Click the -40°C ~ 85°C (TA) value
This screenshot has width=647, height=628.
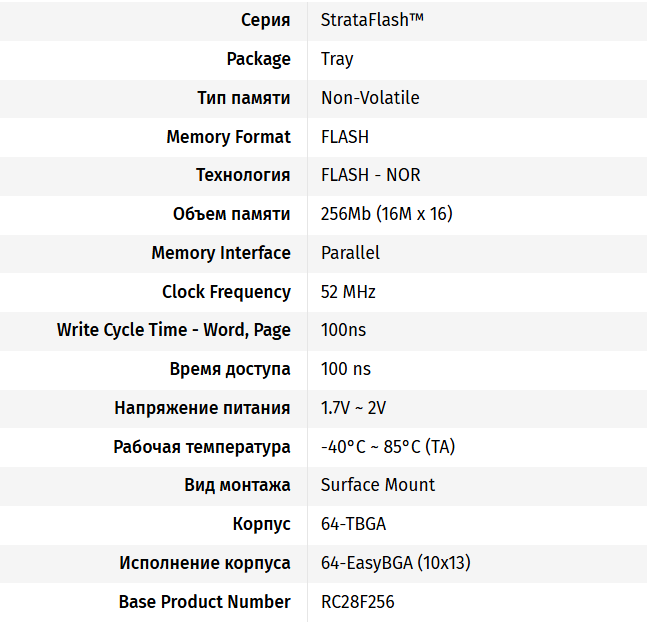[388, 447]
